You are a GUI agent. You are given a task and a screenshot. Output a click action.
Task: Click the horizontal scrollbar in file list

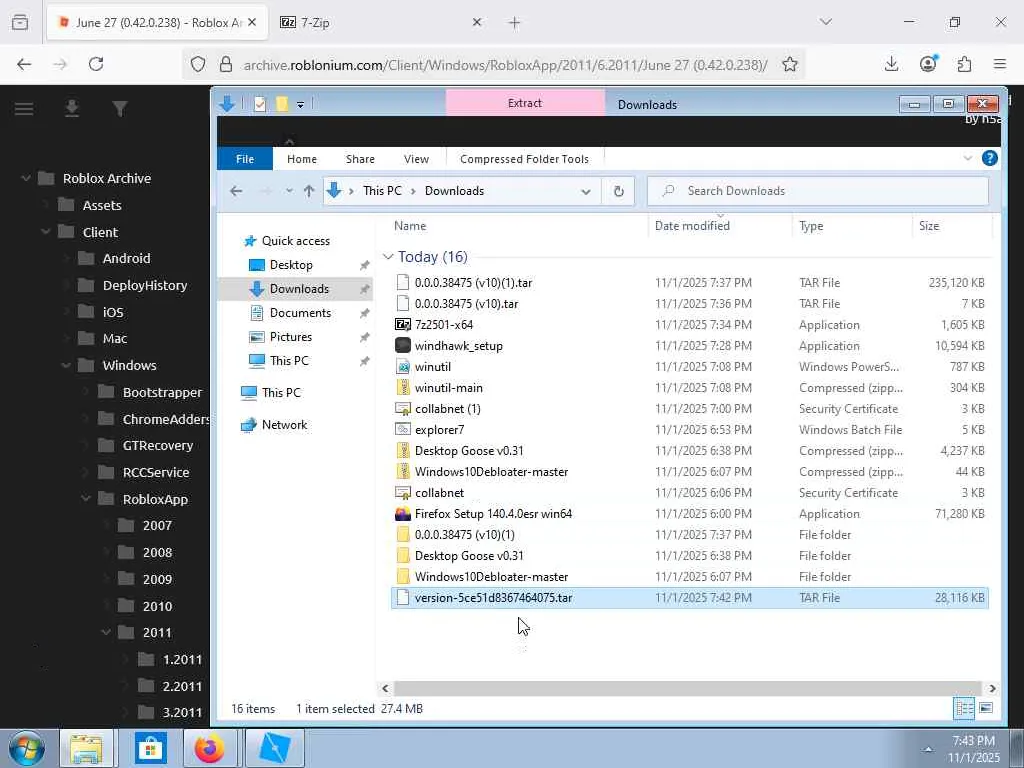pyautogui.click(x=688, y=688)
